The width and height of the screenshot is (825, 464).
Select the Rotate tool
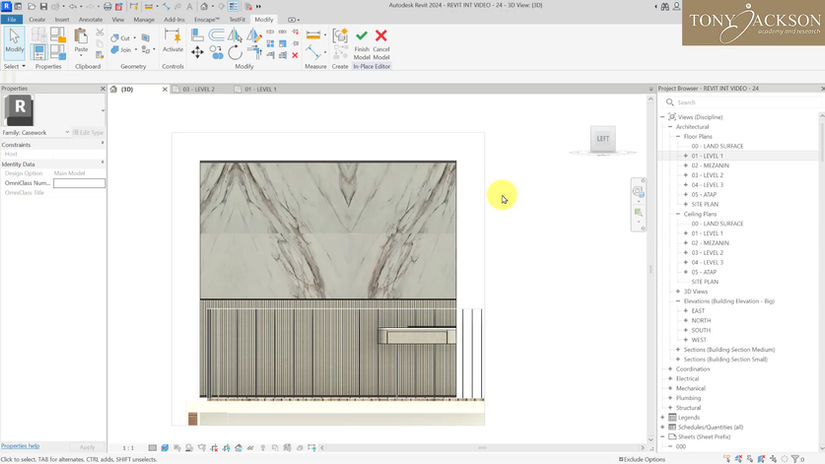coord(235,52)
